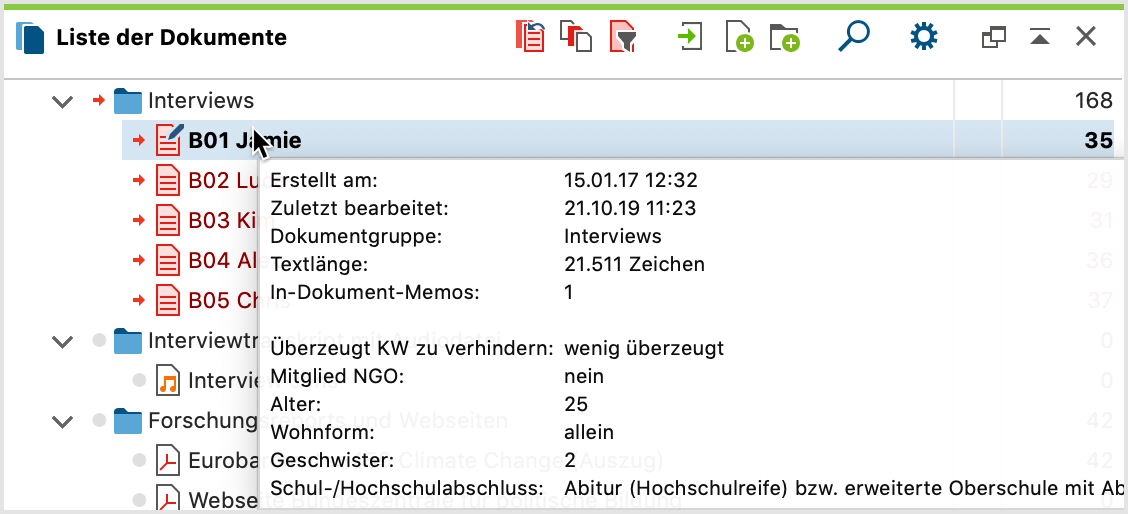
Task: Click the B05 red document icon
Action: [x=168, y=299]
